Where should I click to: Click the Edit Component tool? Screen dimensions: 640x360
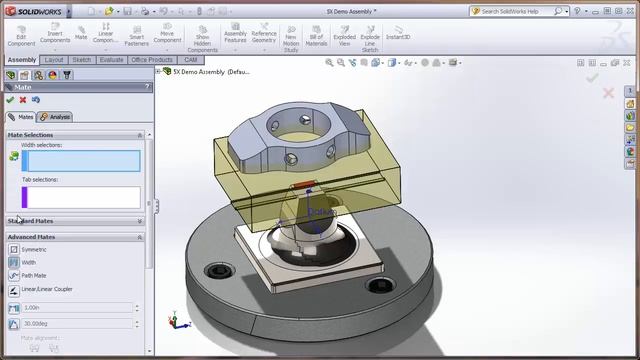[x=21, y=36]
